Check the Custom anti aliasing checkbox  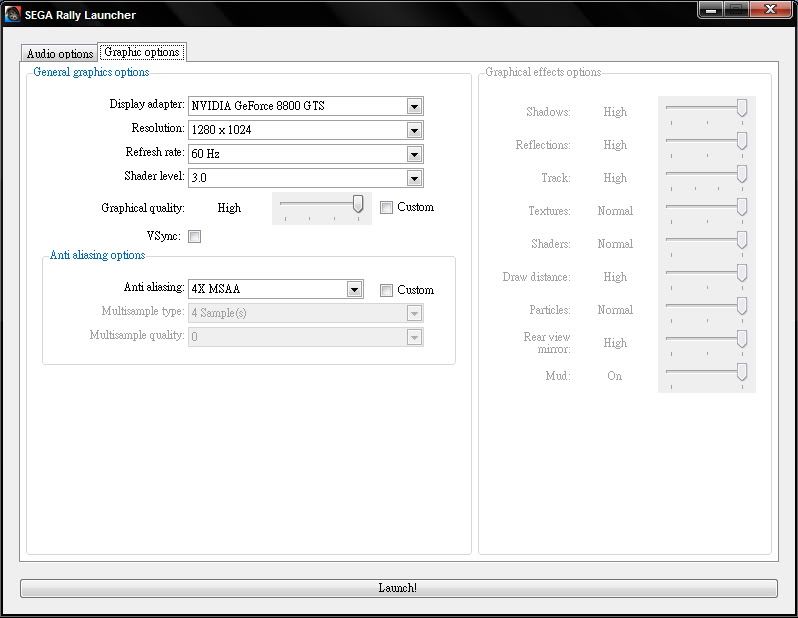point(386,290)
